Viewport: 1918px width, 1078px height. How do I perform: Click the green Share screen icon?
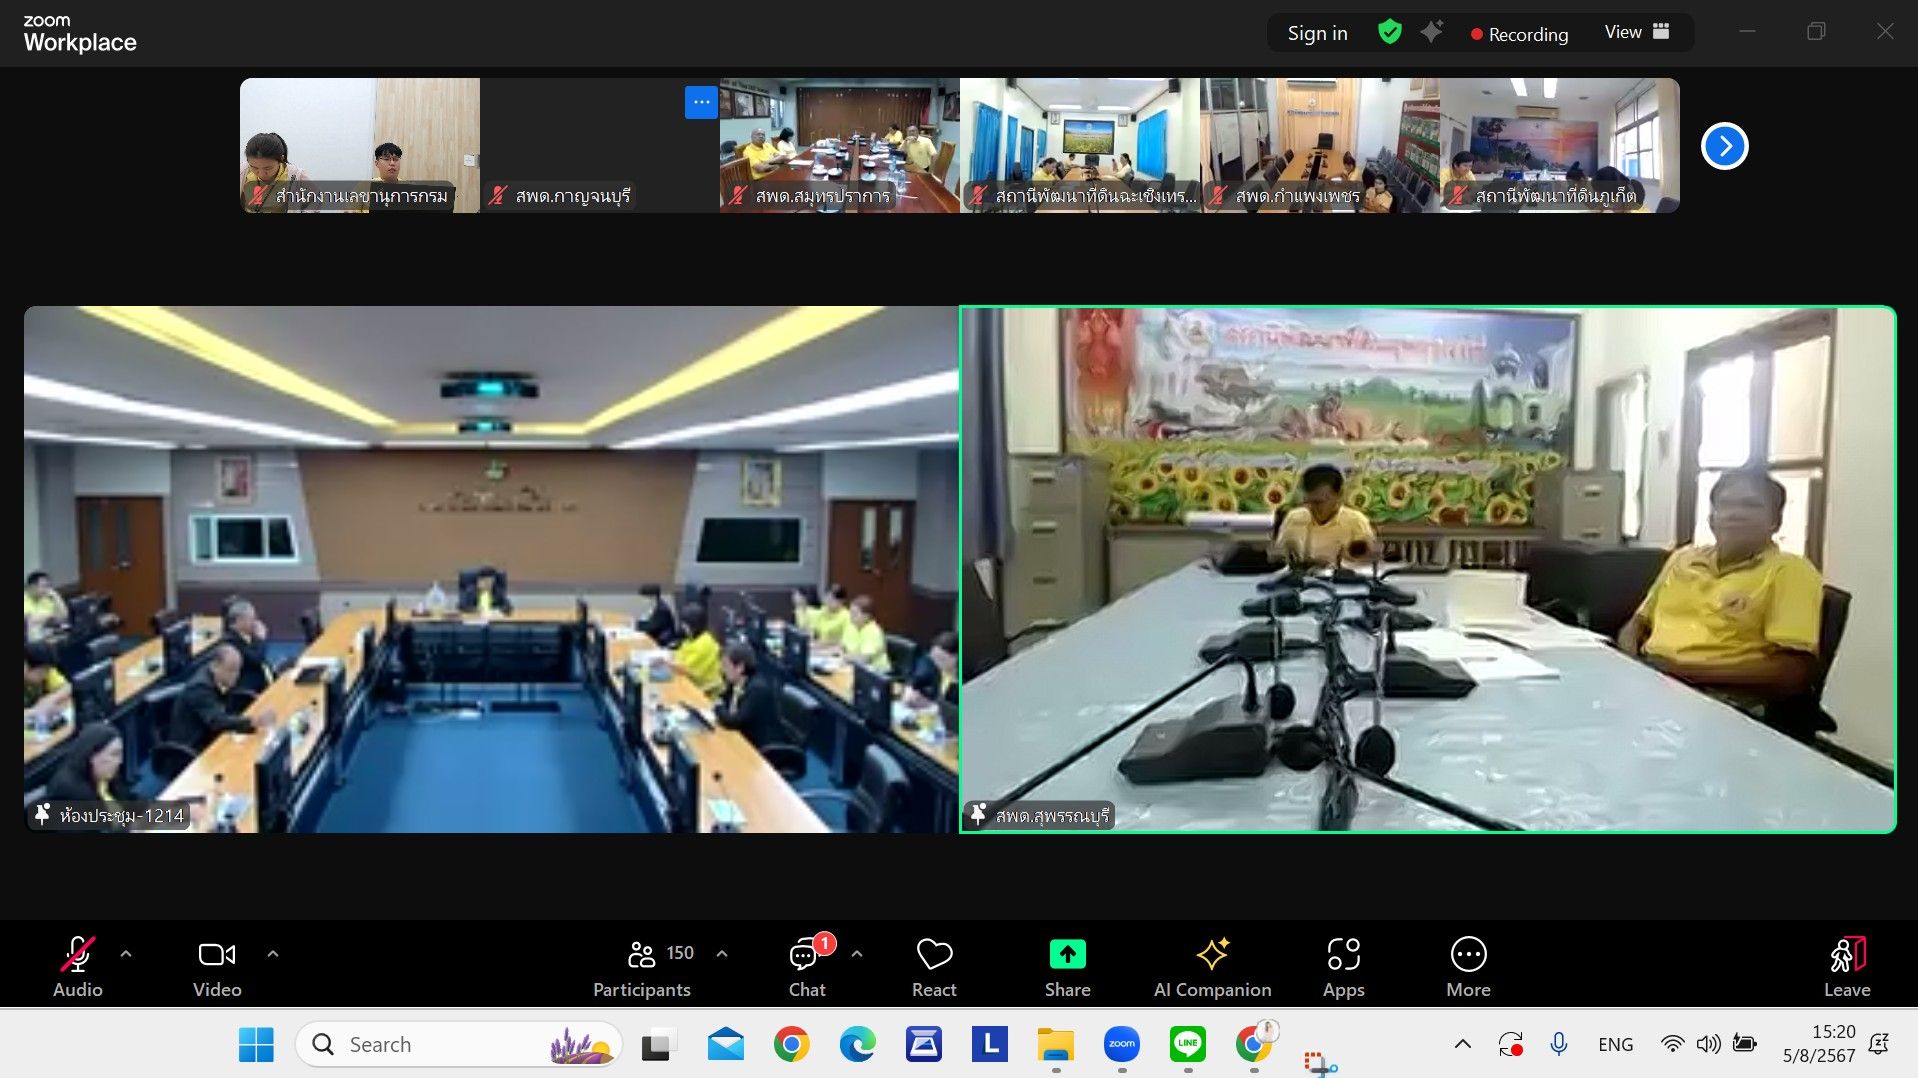point(1067,955)
